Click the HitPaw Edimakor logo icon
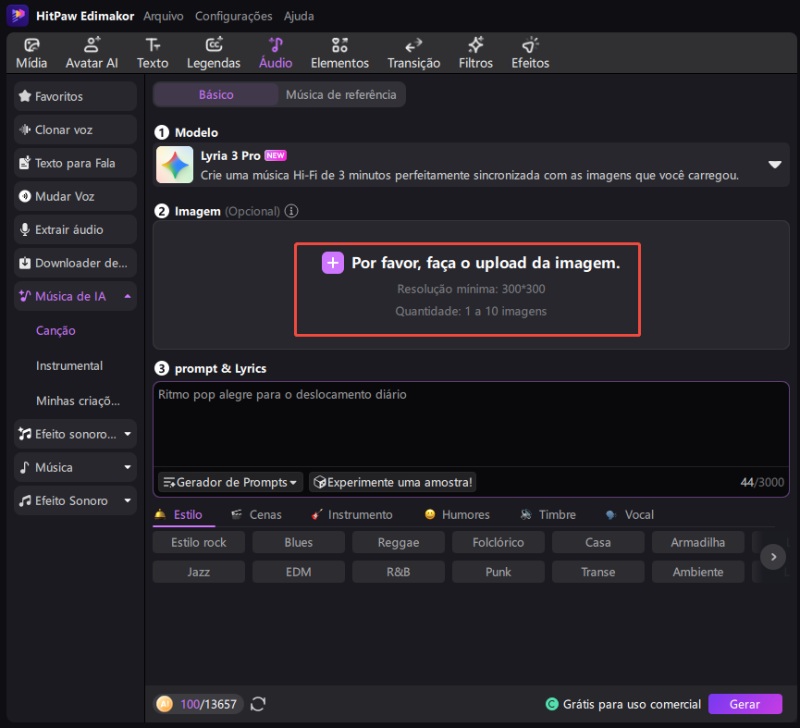Screen dimensions: 800x728 click(17, 15)
